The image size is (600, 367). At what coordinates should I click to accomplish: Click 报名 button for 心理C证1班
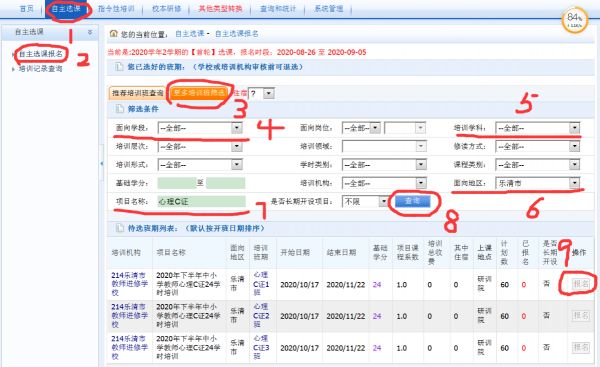pyautogui.click(x=580, y=284)
